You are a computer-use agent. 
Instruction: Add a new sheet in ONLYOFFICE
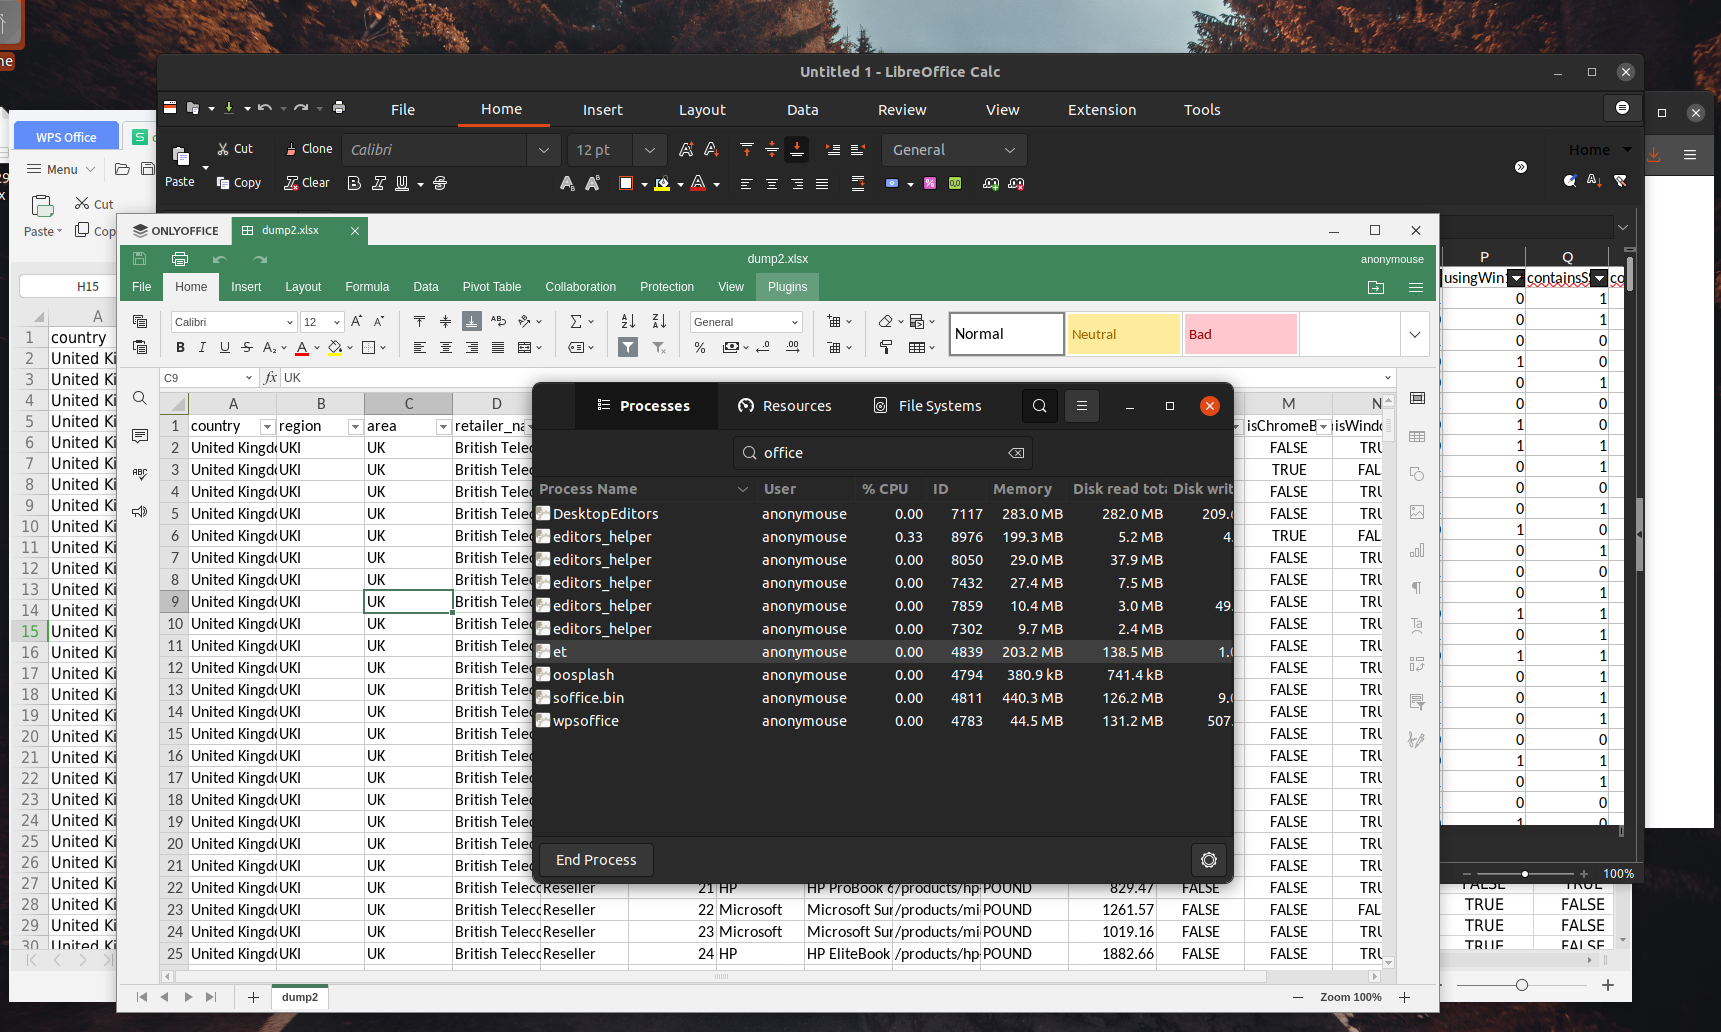tap(253, 997)
